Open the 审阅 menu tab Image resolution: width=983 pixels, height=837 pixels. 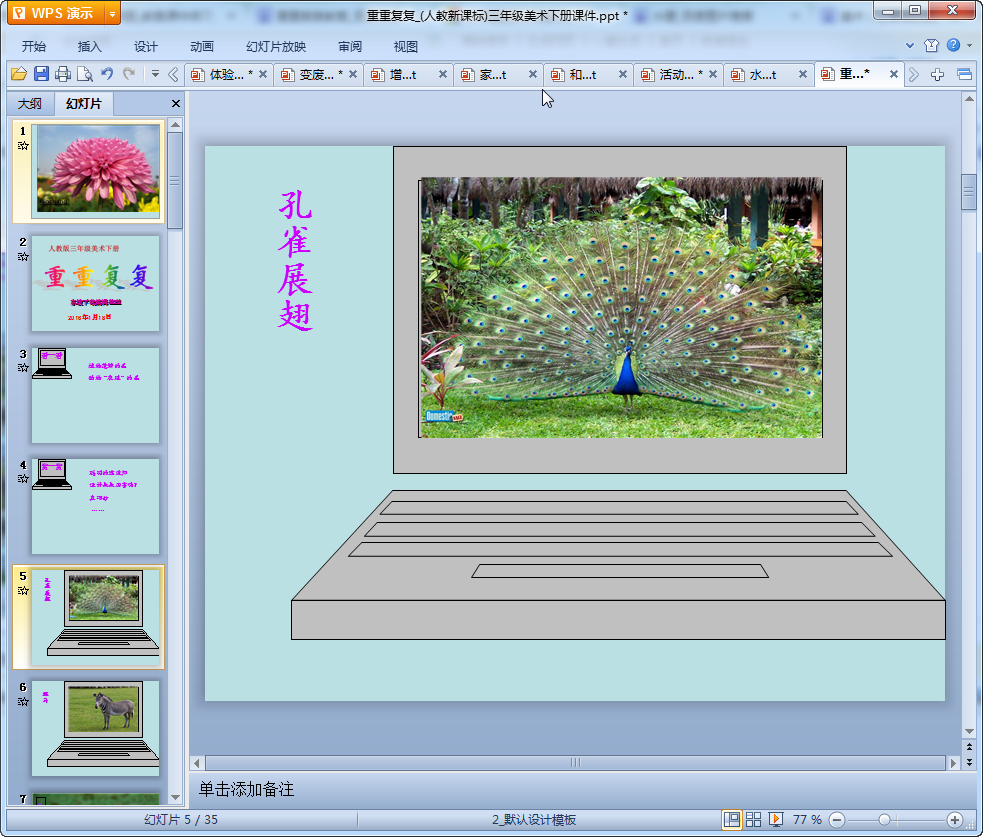click(x=350, y=46)
